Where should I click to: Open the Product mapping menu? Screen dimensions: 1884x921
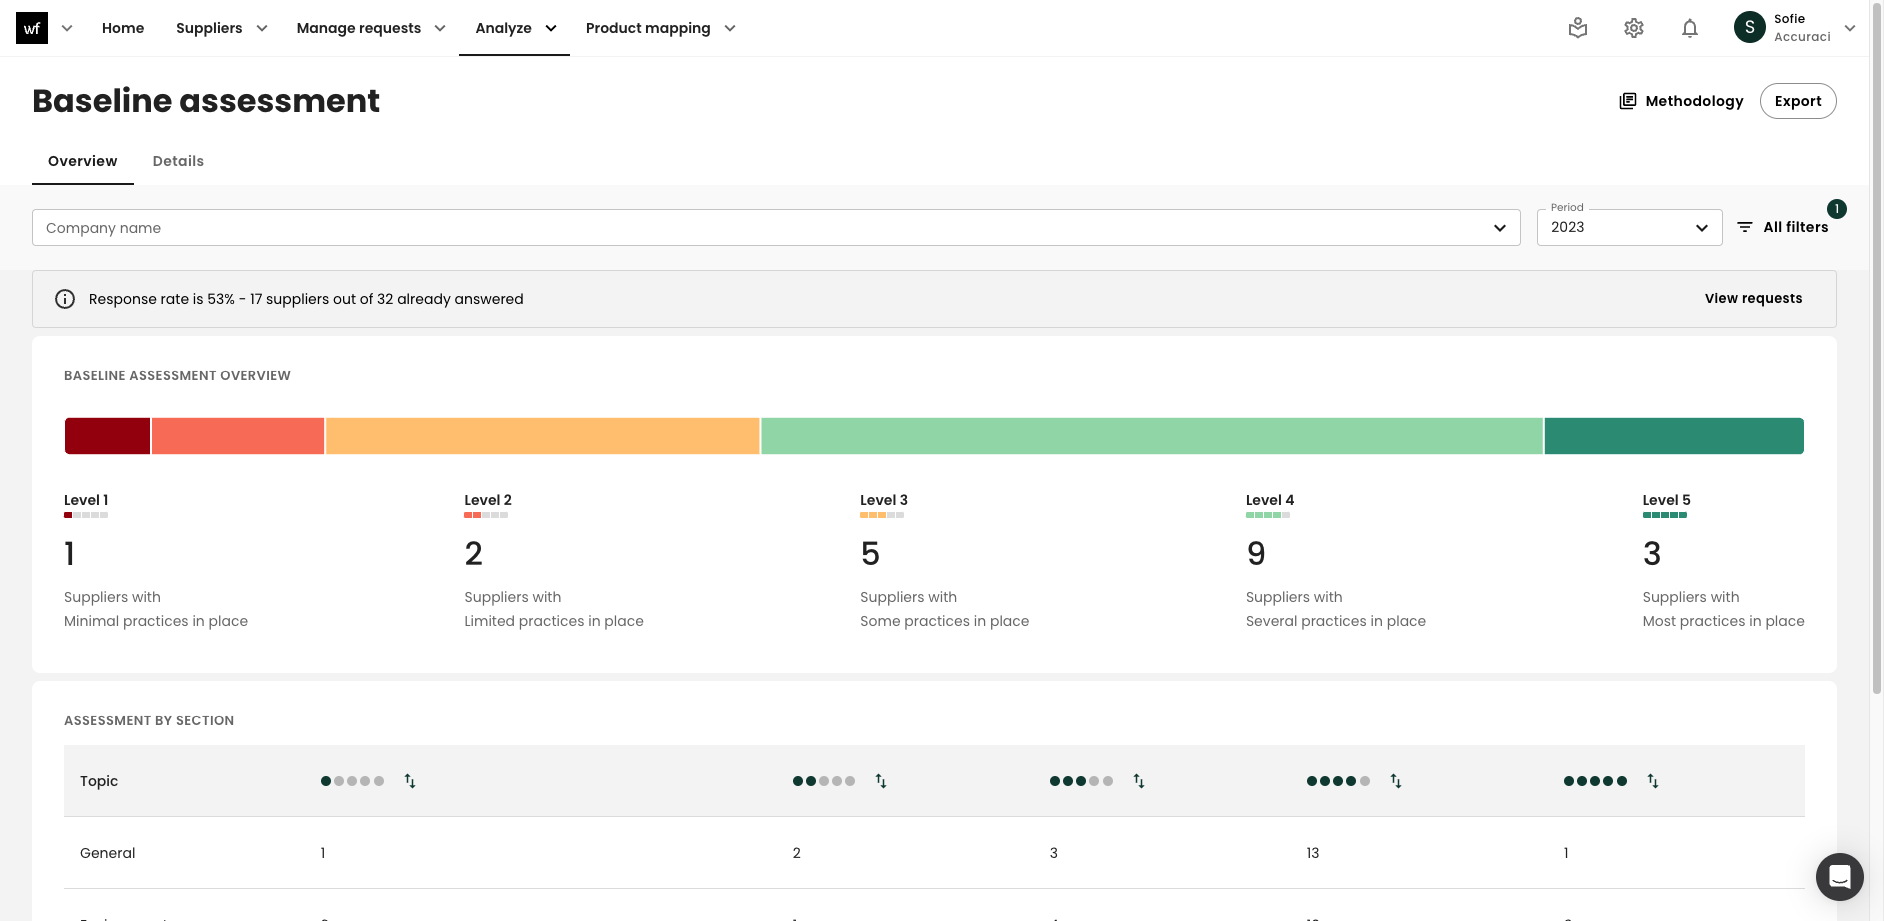click(660, 28)
